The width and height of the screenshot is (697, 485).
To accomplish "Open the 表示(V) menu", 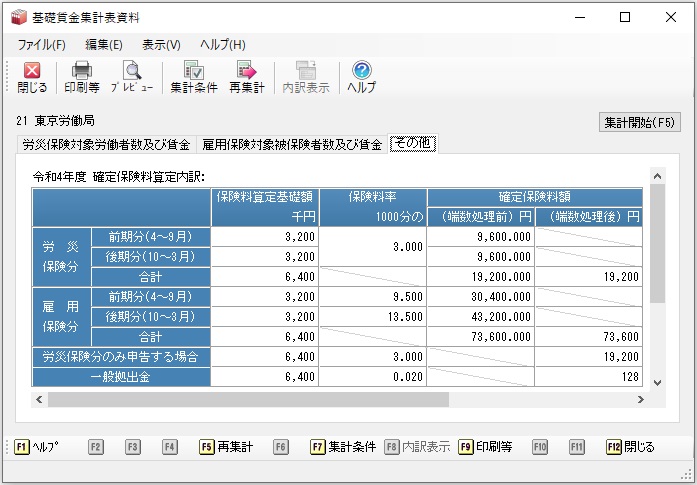I will [161, 45].
